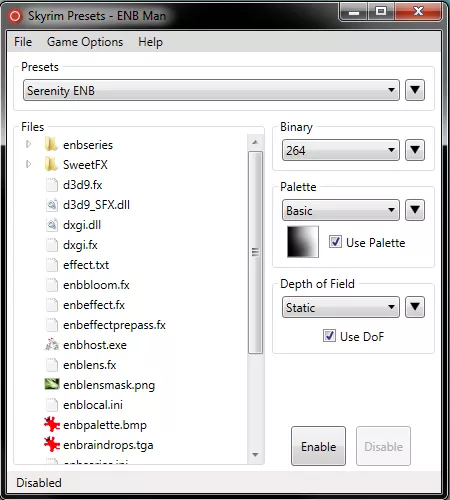Minimize the ENB Man window
The width and height of the screenshot is (450, 500).
354,12
